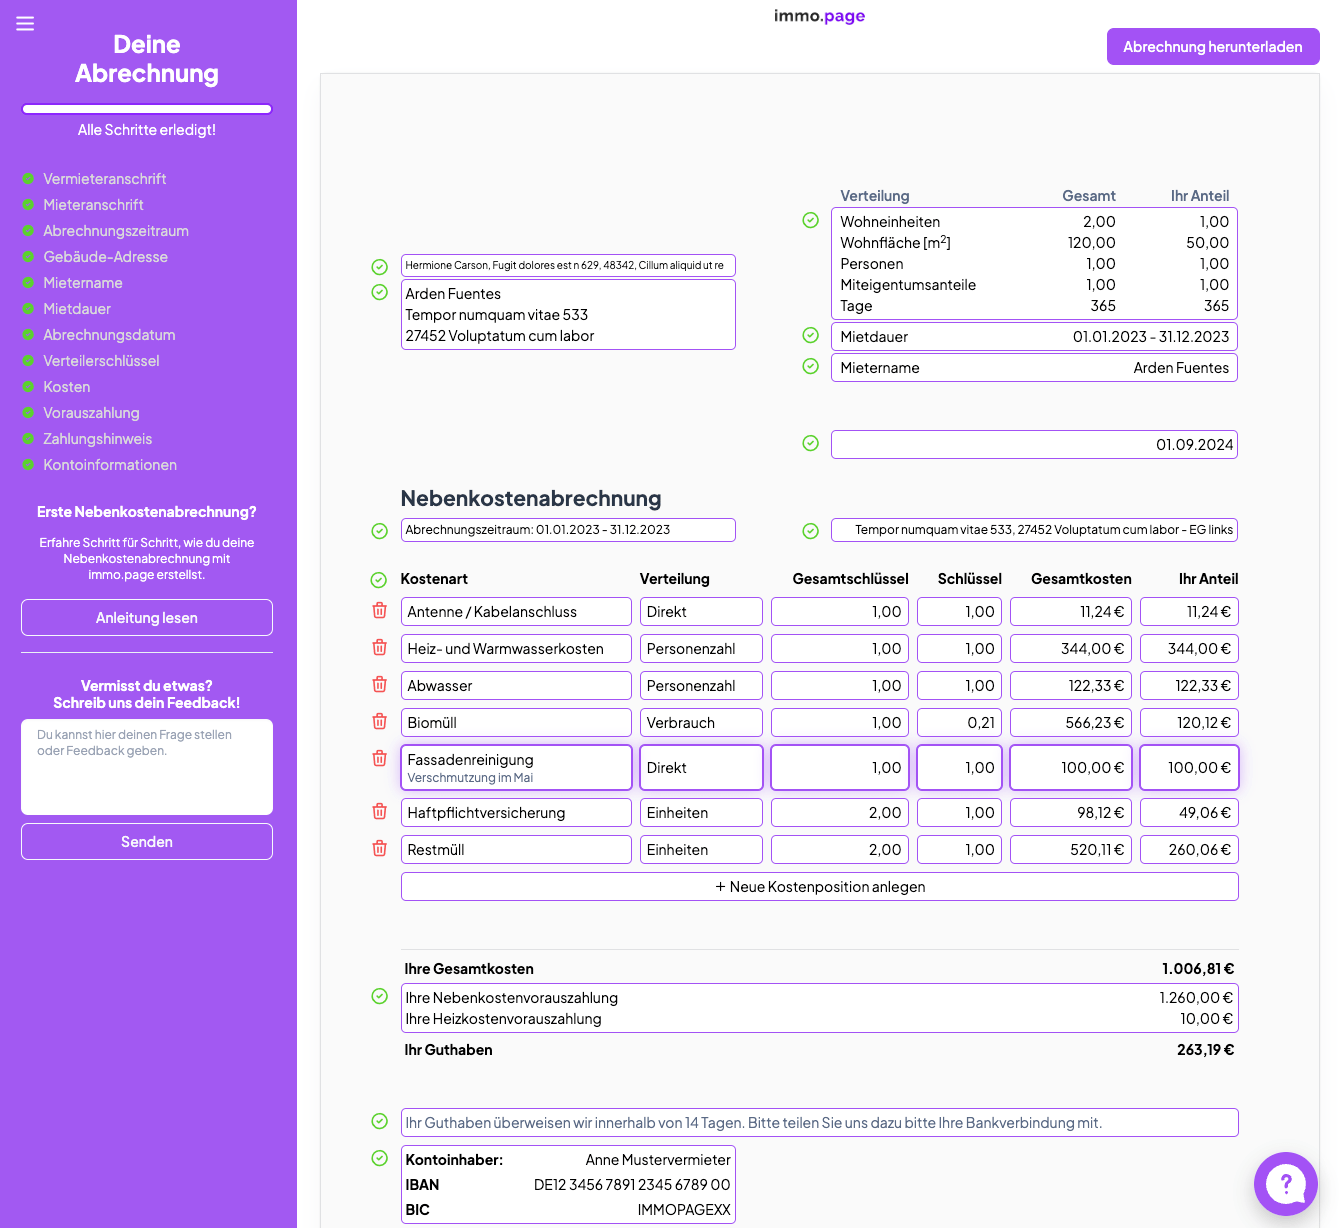
Task: Click the progress bar under Deine Abrechnung
Action: tap(146, 108)
